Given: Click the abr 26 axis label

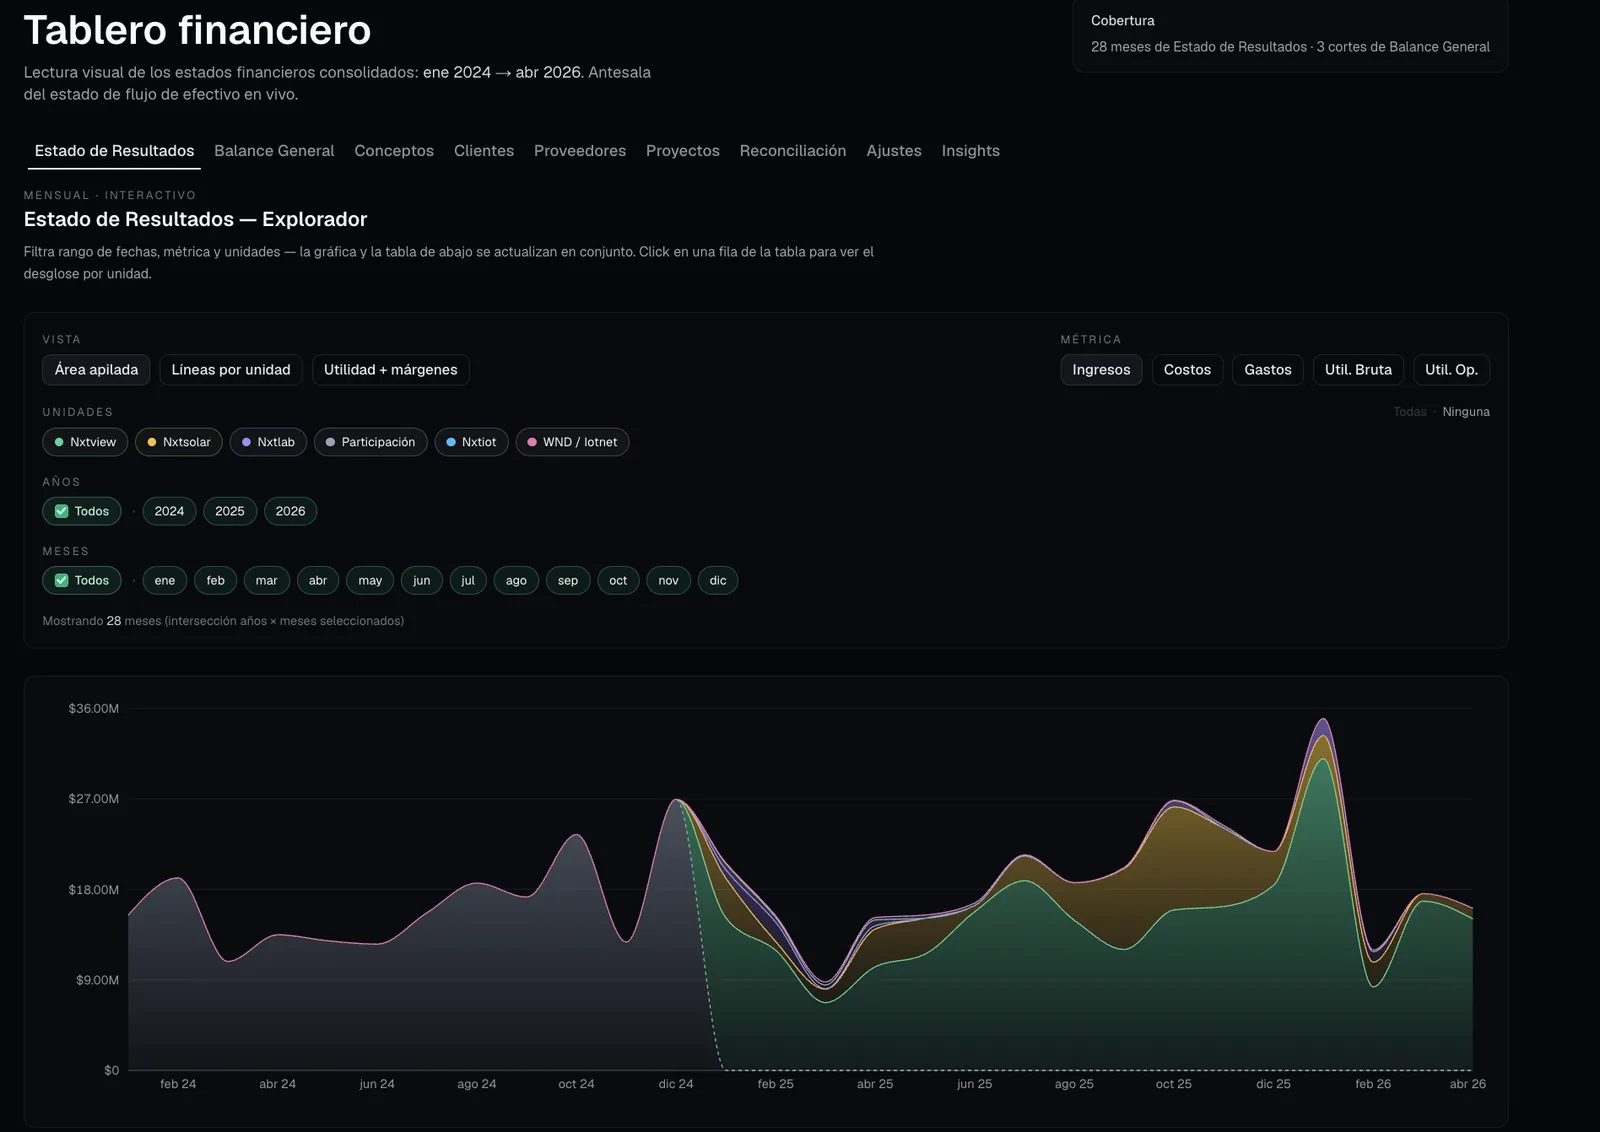Looking at the screenshot, I should (1468, 1084).
